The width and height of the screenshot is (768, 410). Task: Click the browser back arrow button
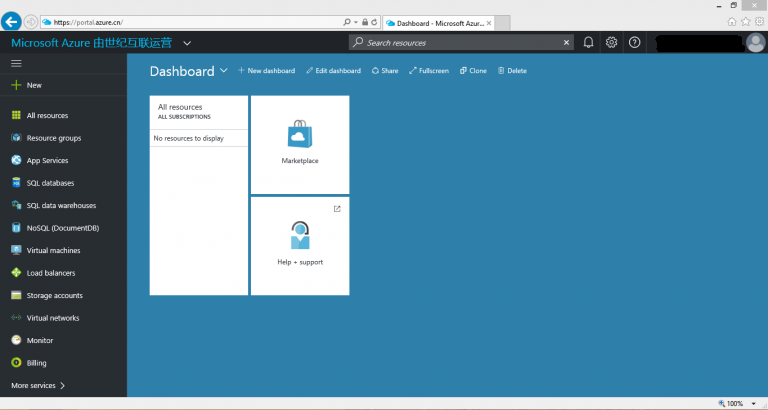click(11, 22)
